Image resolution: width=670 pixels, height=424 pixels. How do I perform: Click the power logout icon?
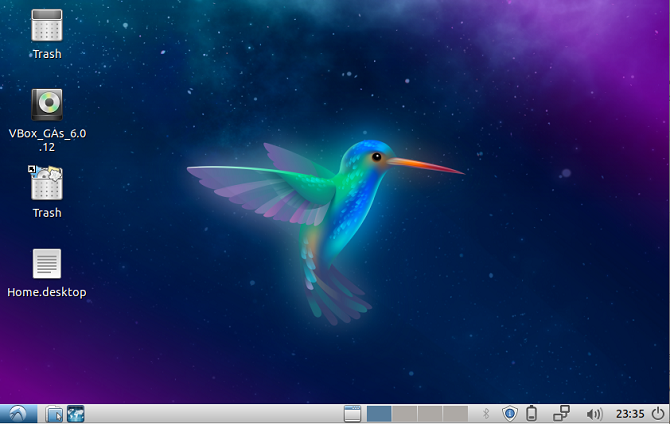pyautogui.click(x=658, y=413)
